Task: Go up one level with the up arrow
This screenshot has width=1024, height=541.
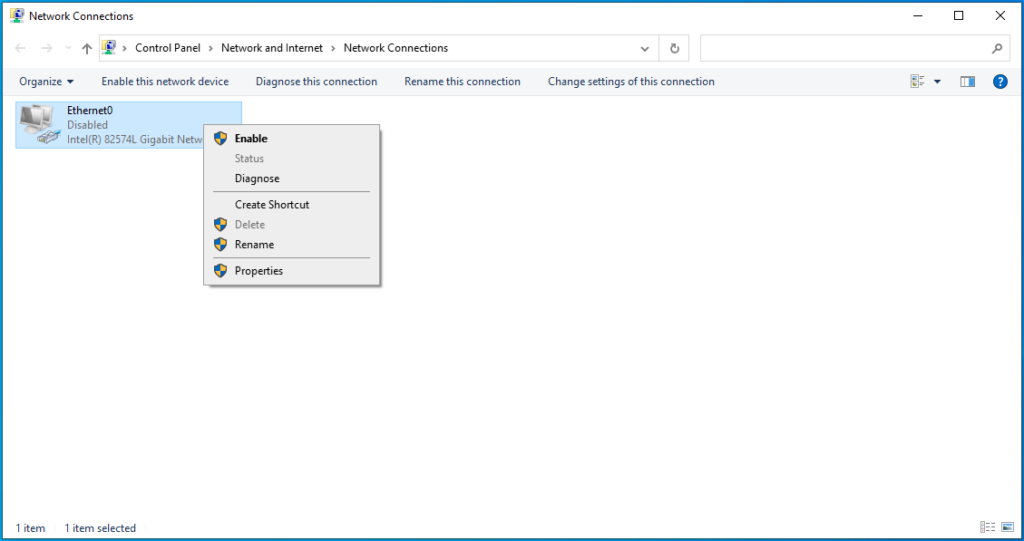Action: [x=87, y=48]
